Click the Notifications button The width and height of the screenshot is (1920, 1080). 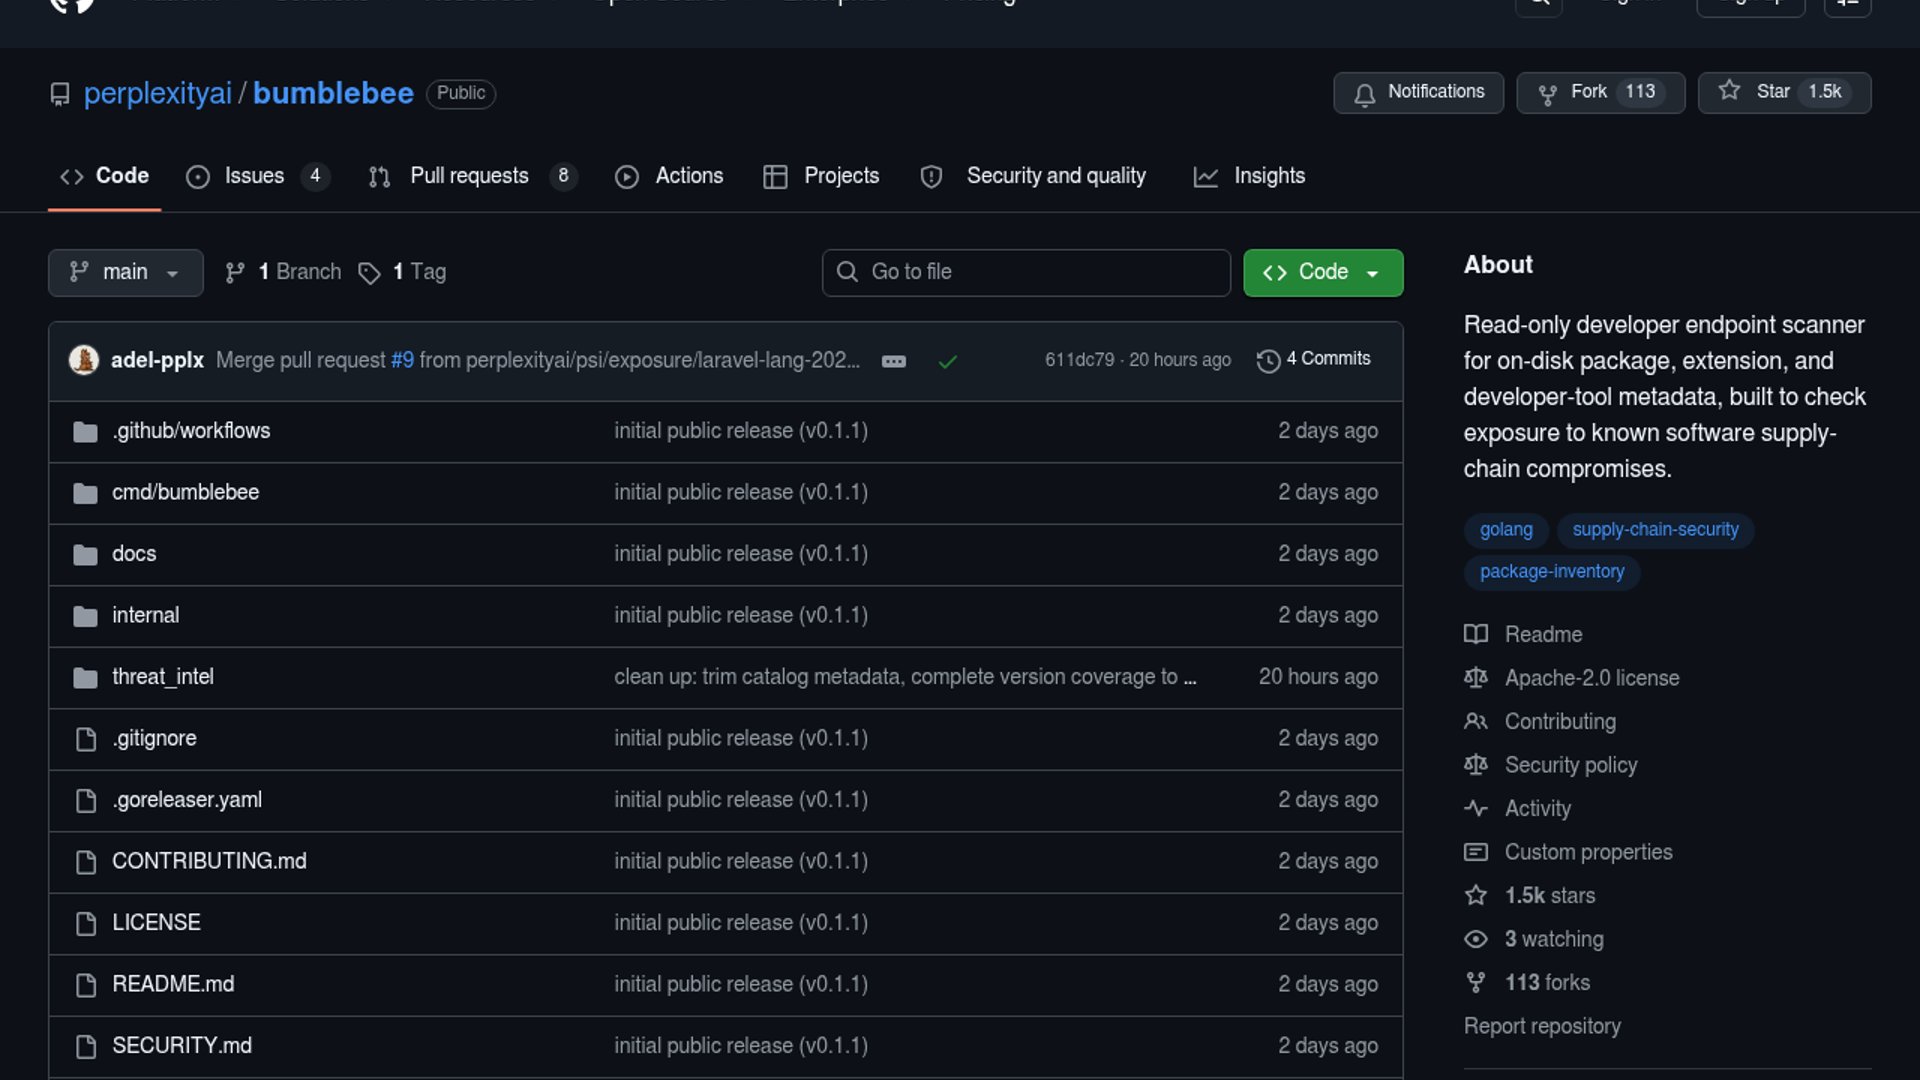[1418, 92]
